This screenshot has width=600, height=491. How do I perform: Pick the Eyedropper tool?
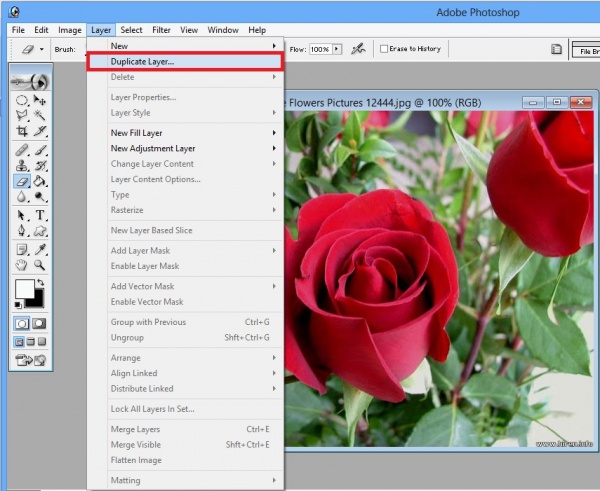point(40,248)
